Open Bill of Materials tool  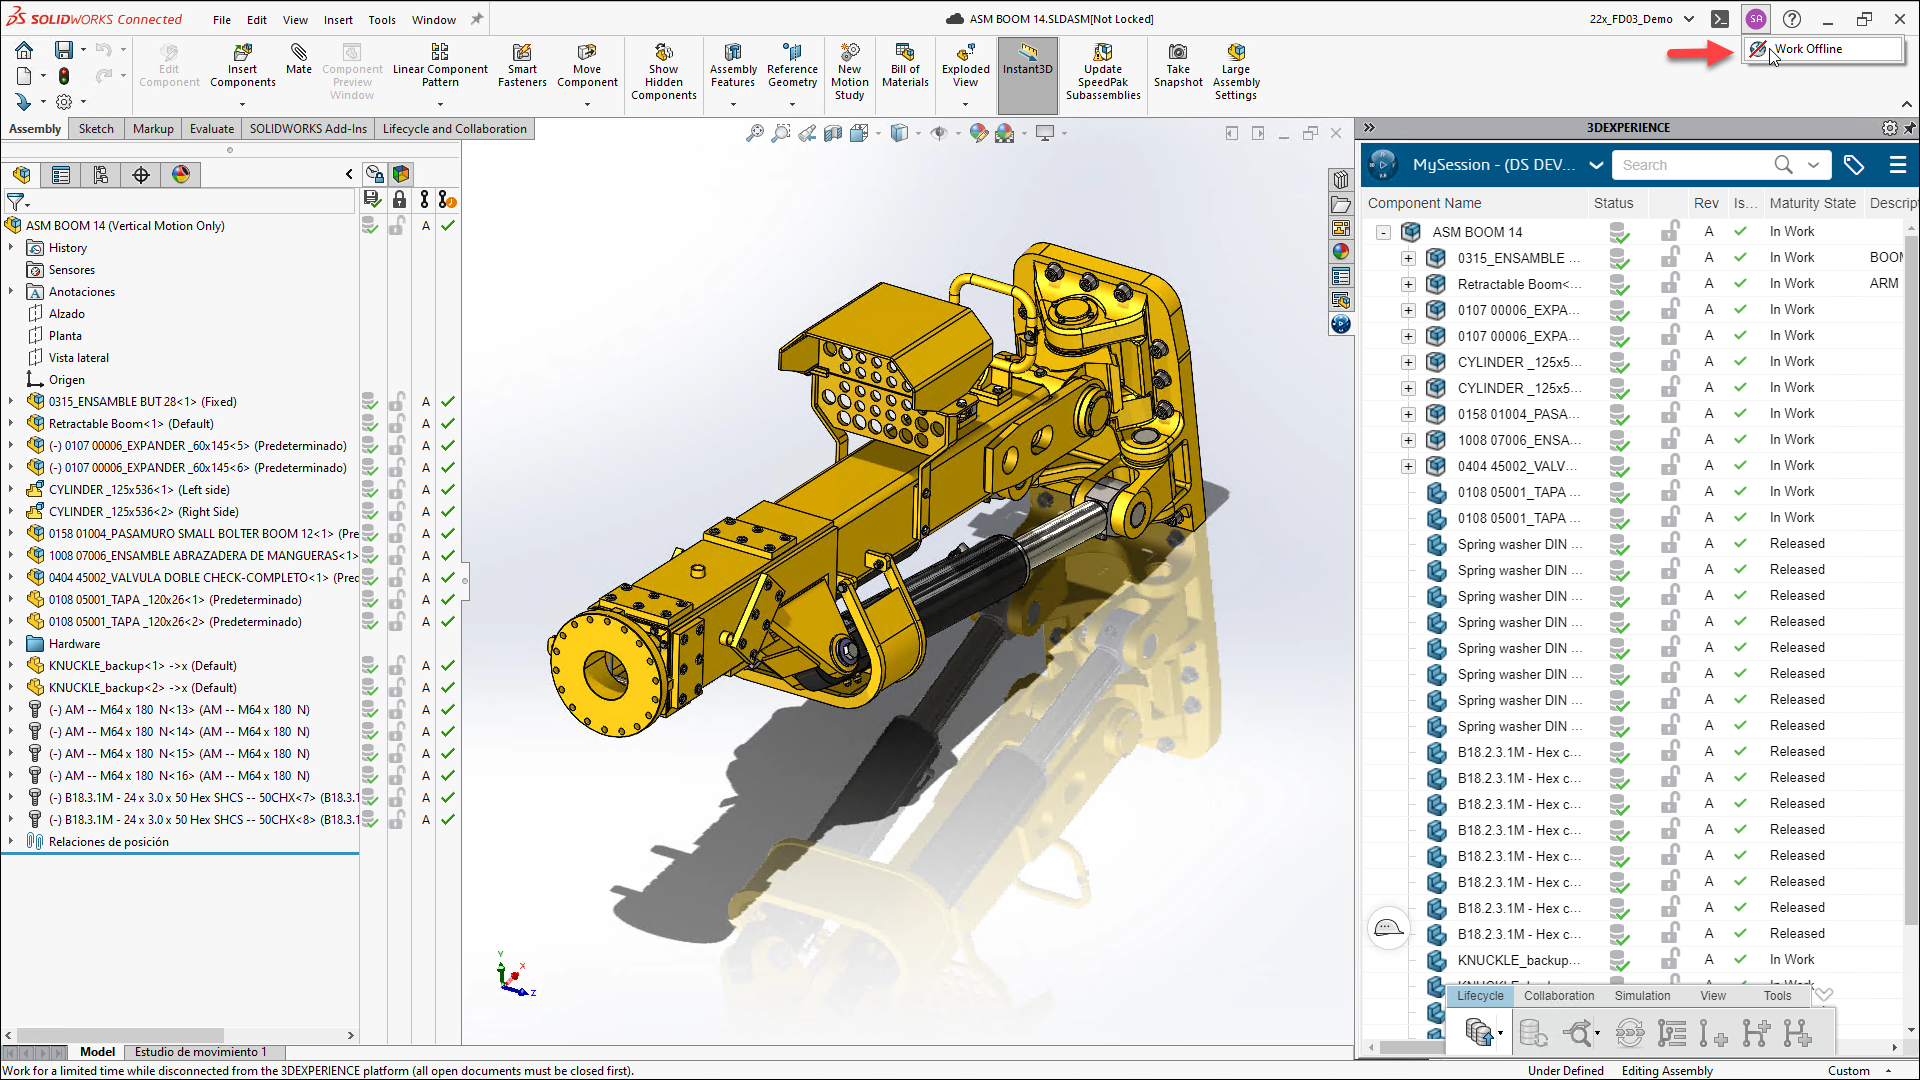pos(904,52)
